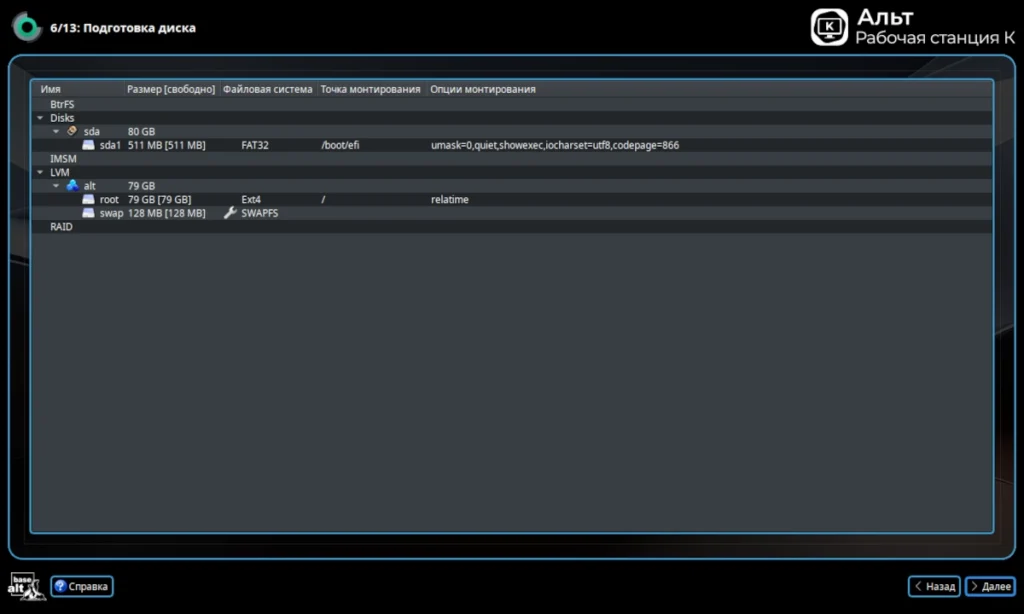The height and width of the screenshot is (614, 1024).
Task: Click the SWAPFS filesystem label
Action: [x=259, y=213]
